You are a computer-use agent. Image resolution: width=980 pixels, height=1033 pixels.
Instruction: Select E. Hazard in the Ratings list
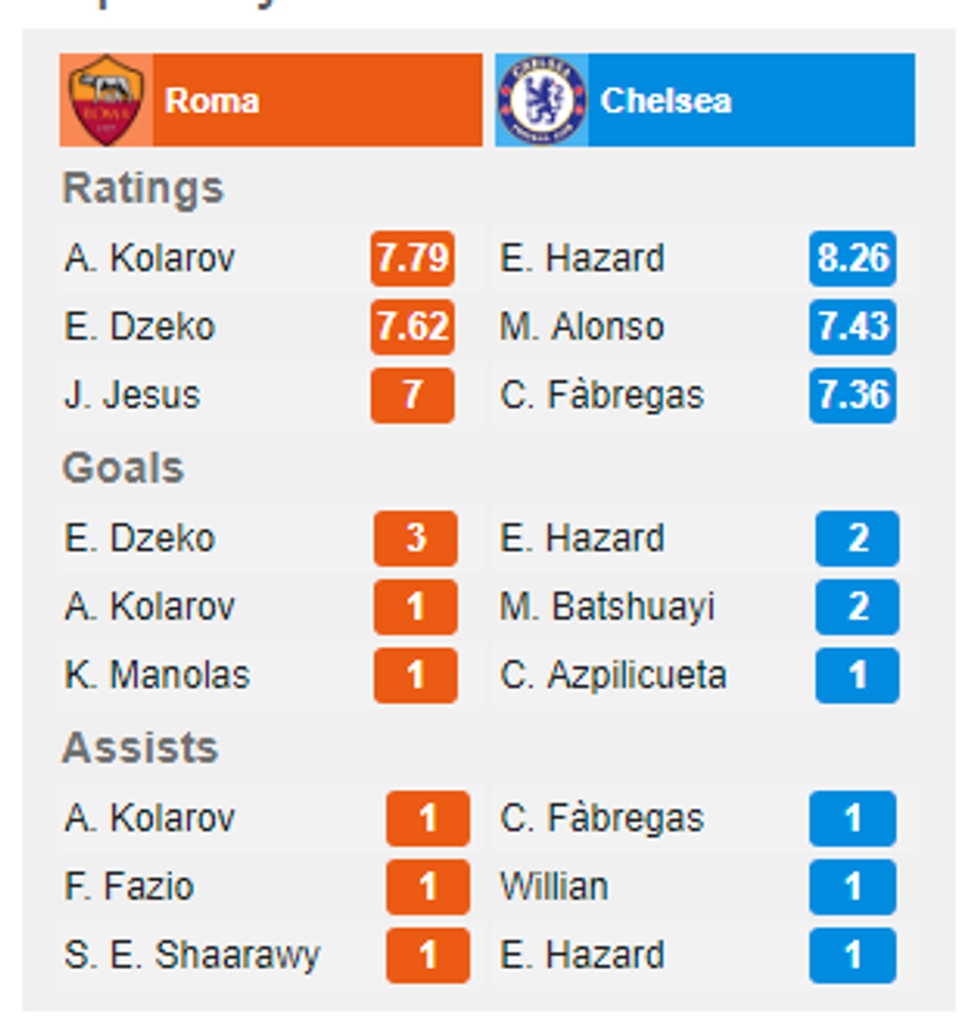pyautogui.click(x=582, y=259)
